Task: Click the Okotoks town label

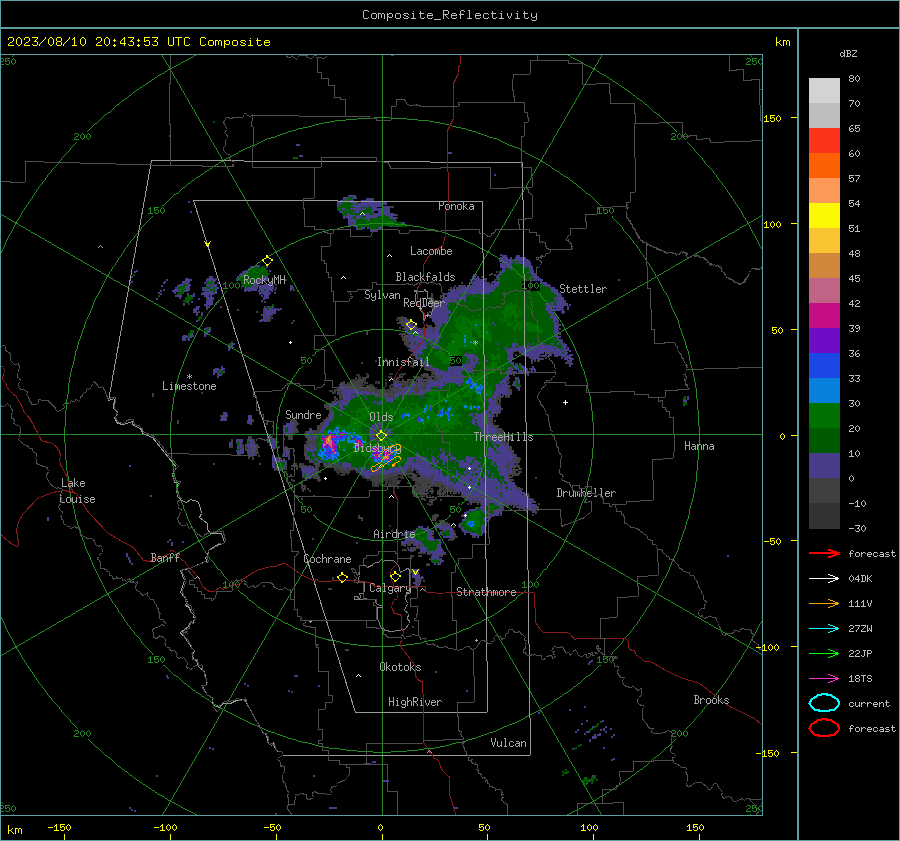Action: (400, 667)
